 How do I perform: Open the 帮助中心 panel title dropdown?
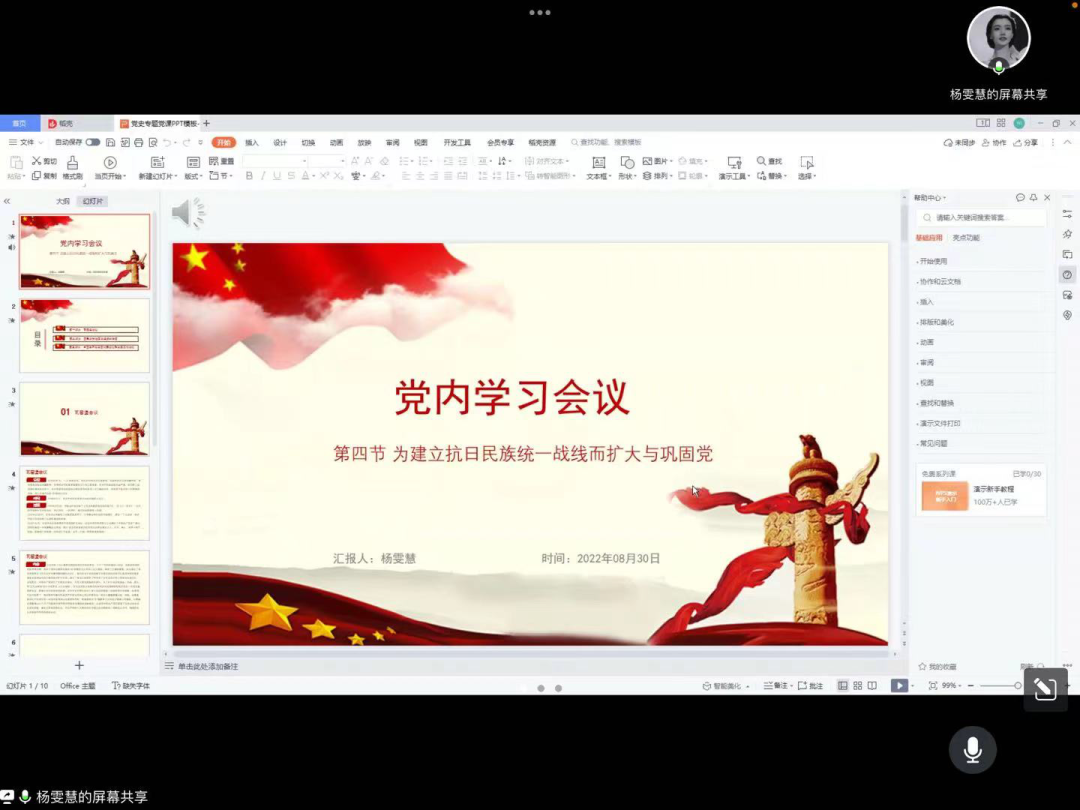point(930,198)
